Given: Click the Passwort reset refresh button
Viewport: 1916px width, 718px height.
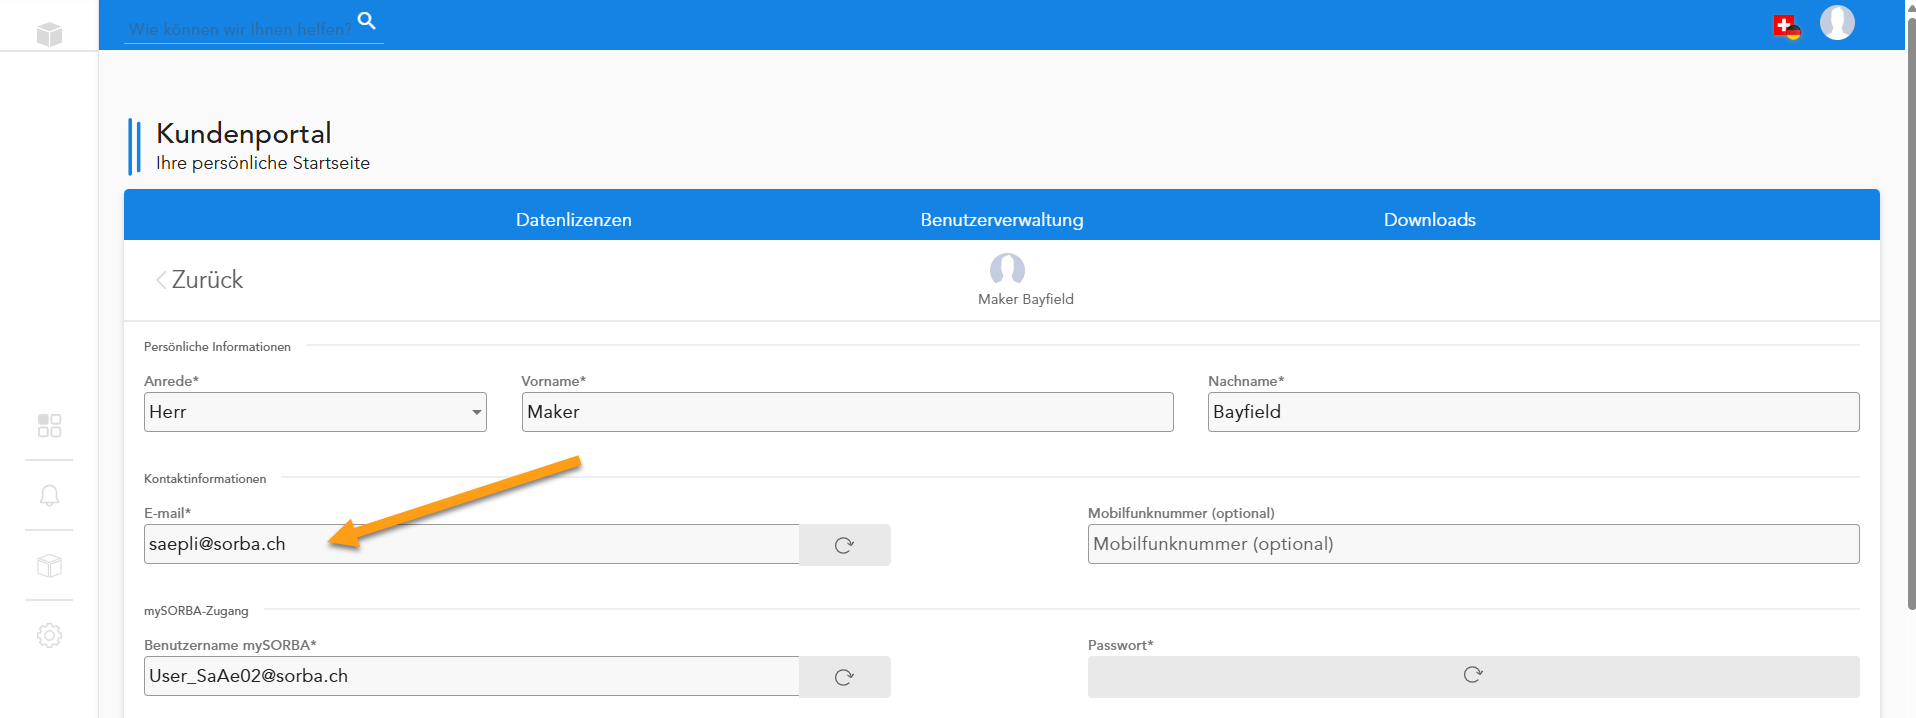Looking at the screenshot, I should click(x=1473, y=676).
